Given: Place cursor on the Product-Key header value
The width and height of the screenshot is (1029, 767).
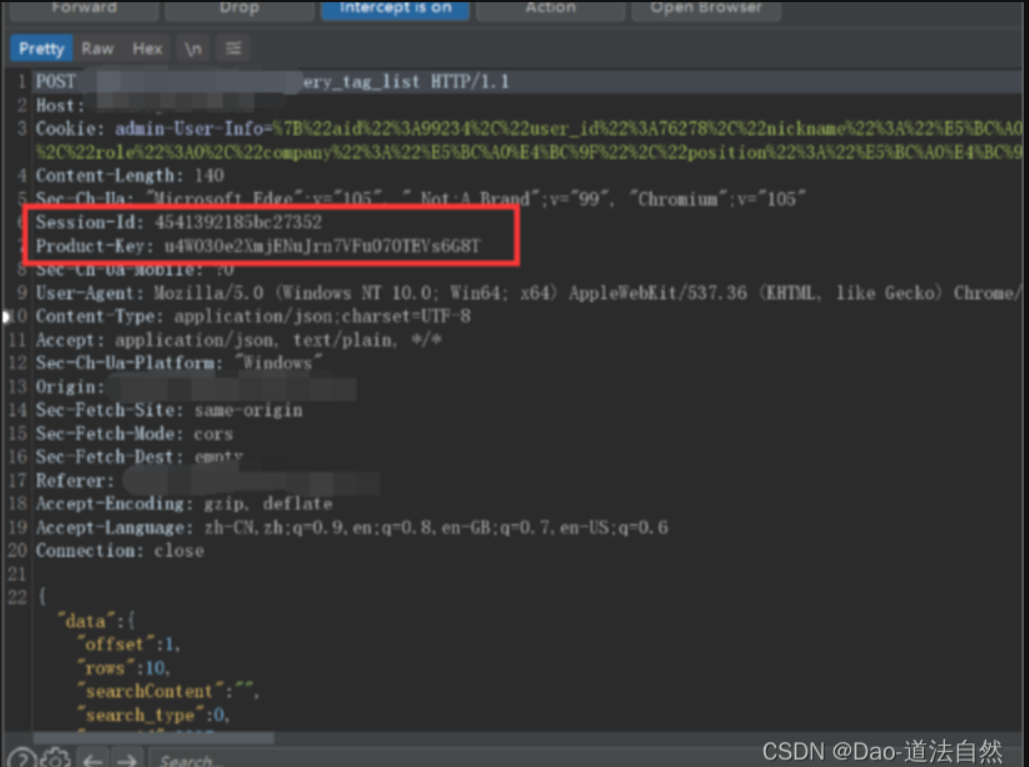Looking at the screenshot, I should (x=322, y=246).
